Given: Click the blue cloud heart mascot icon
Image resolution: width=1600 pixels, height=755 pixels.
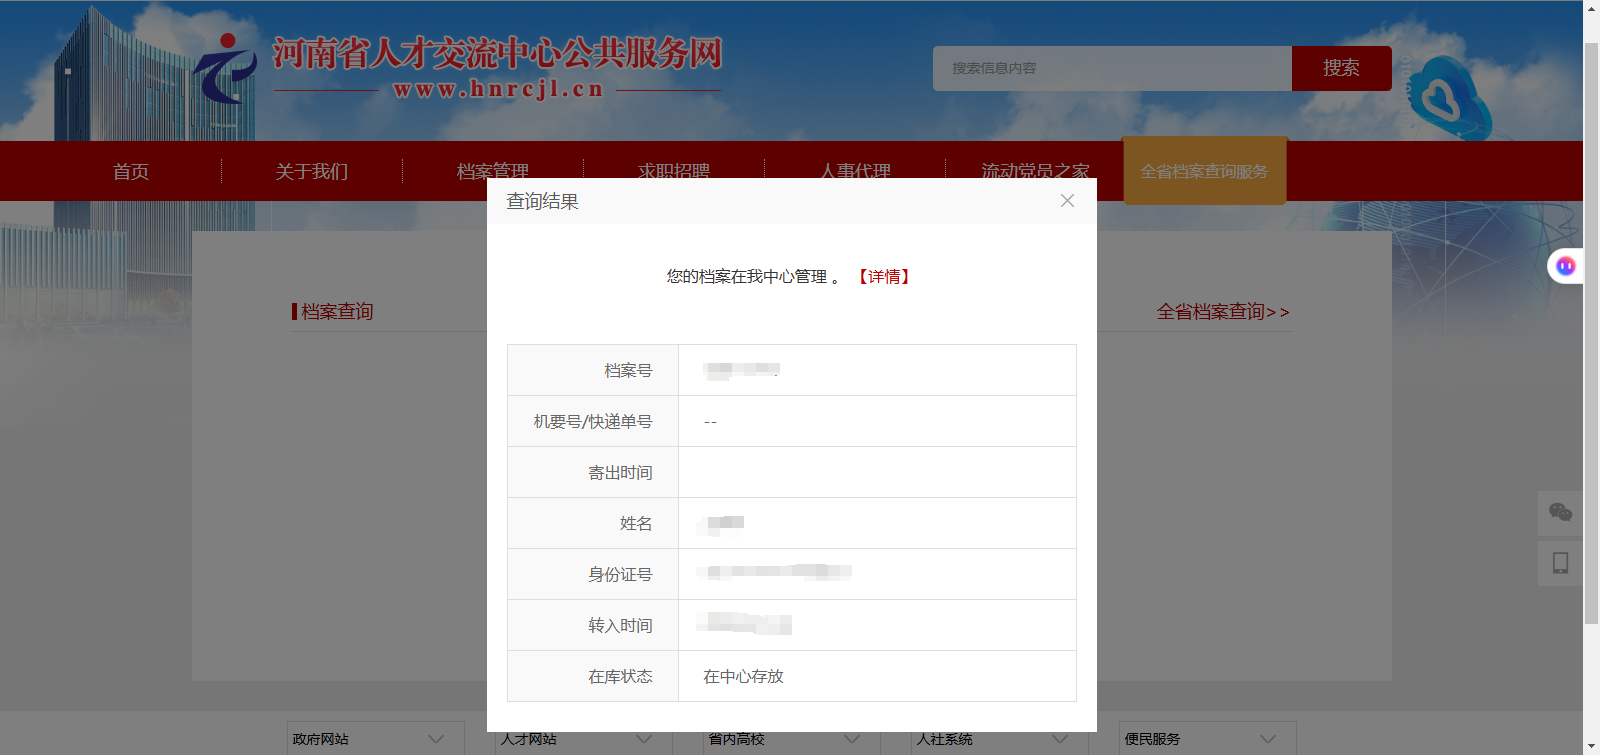Looking at the screenshot, I should (x=1447, y=100).
